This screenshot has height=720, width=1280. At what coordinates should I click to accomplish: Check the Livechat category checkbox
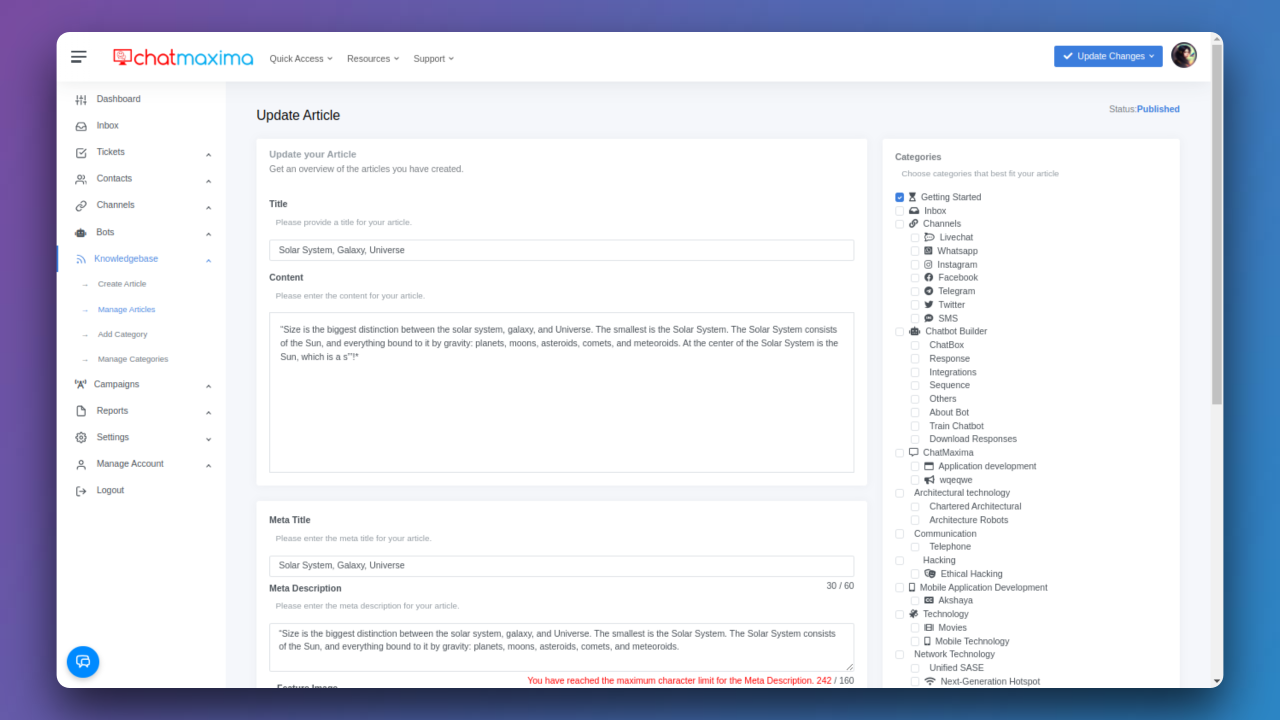tap(915, 238)
